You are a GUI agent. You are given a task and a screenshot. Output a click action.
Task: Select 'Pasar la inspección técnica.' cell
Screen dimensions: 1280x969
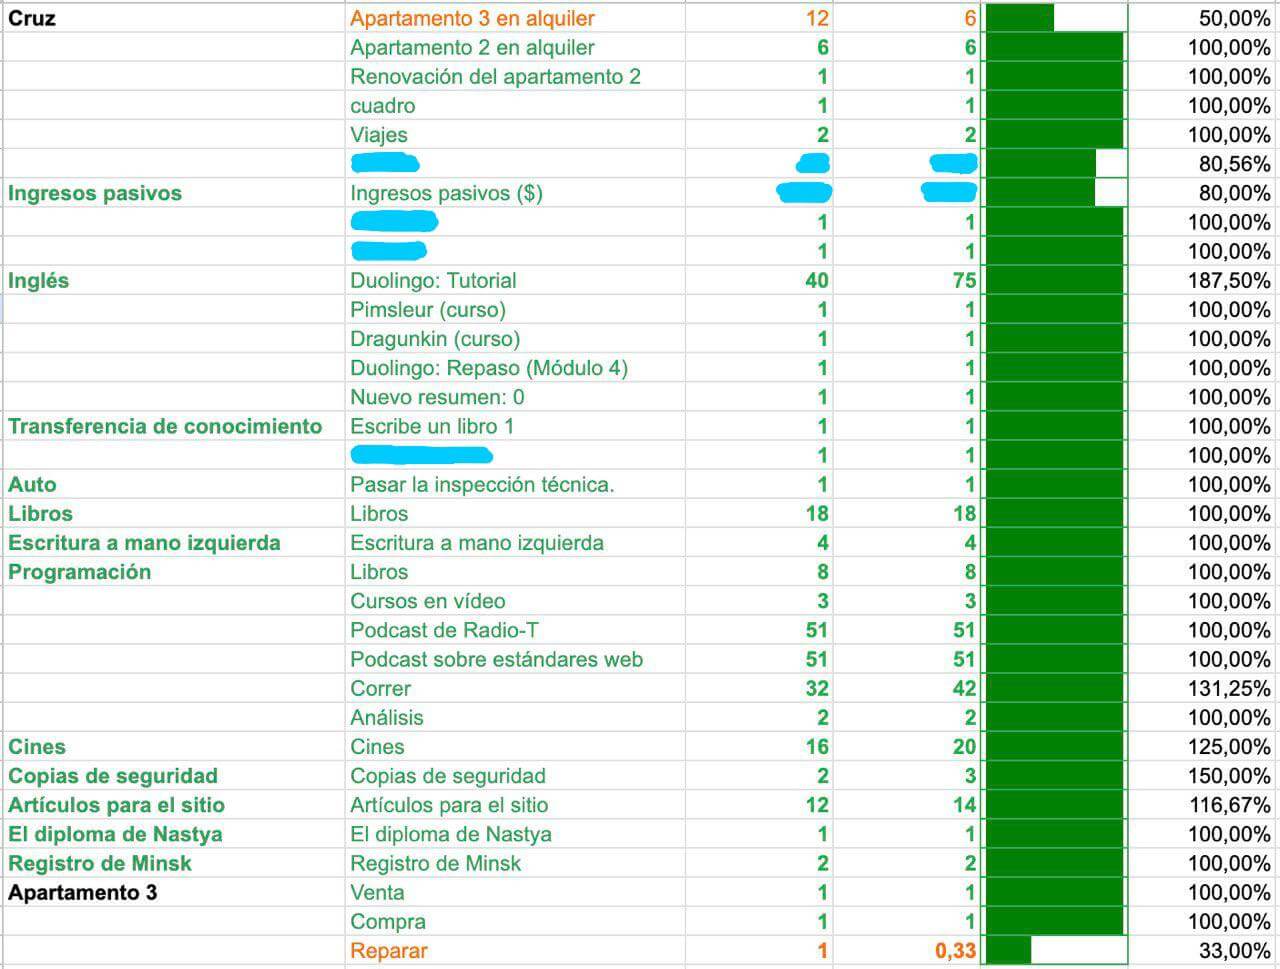pos(515,484)
